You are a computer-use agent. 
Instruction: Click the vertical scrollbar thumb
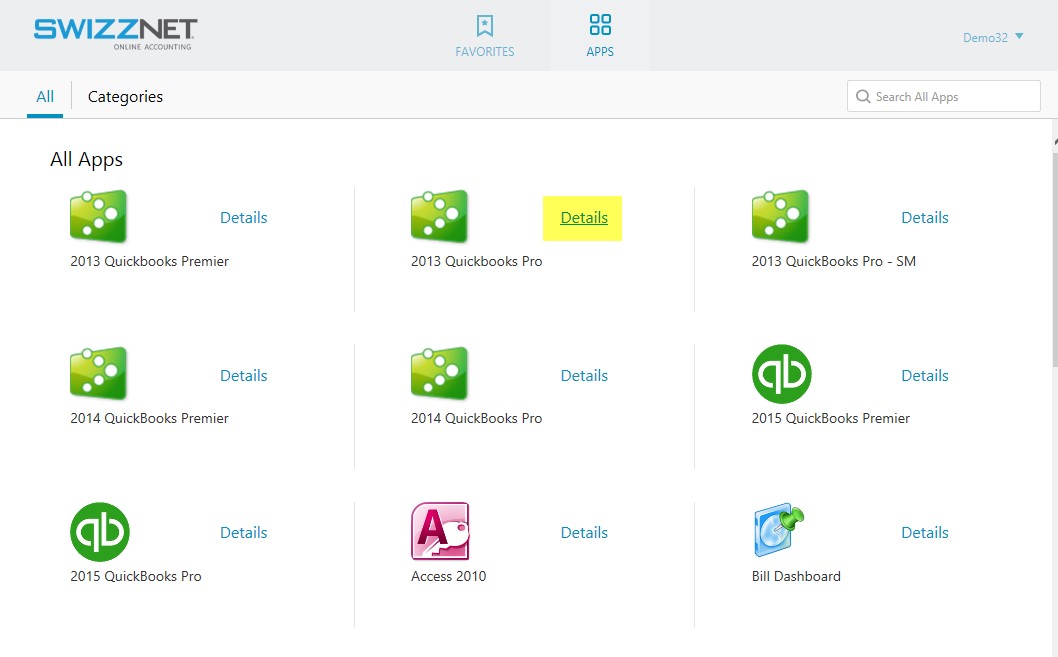pos(1055,260)
